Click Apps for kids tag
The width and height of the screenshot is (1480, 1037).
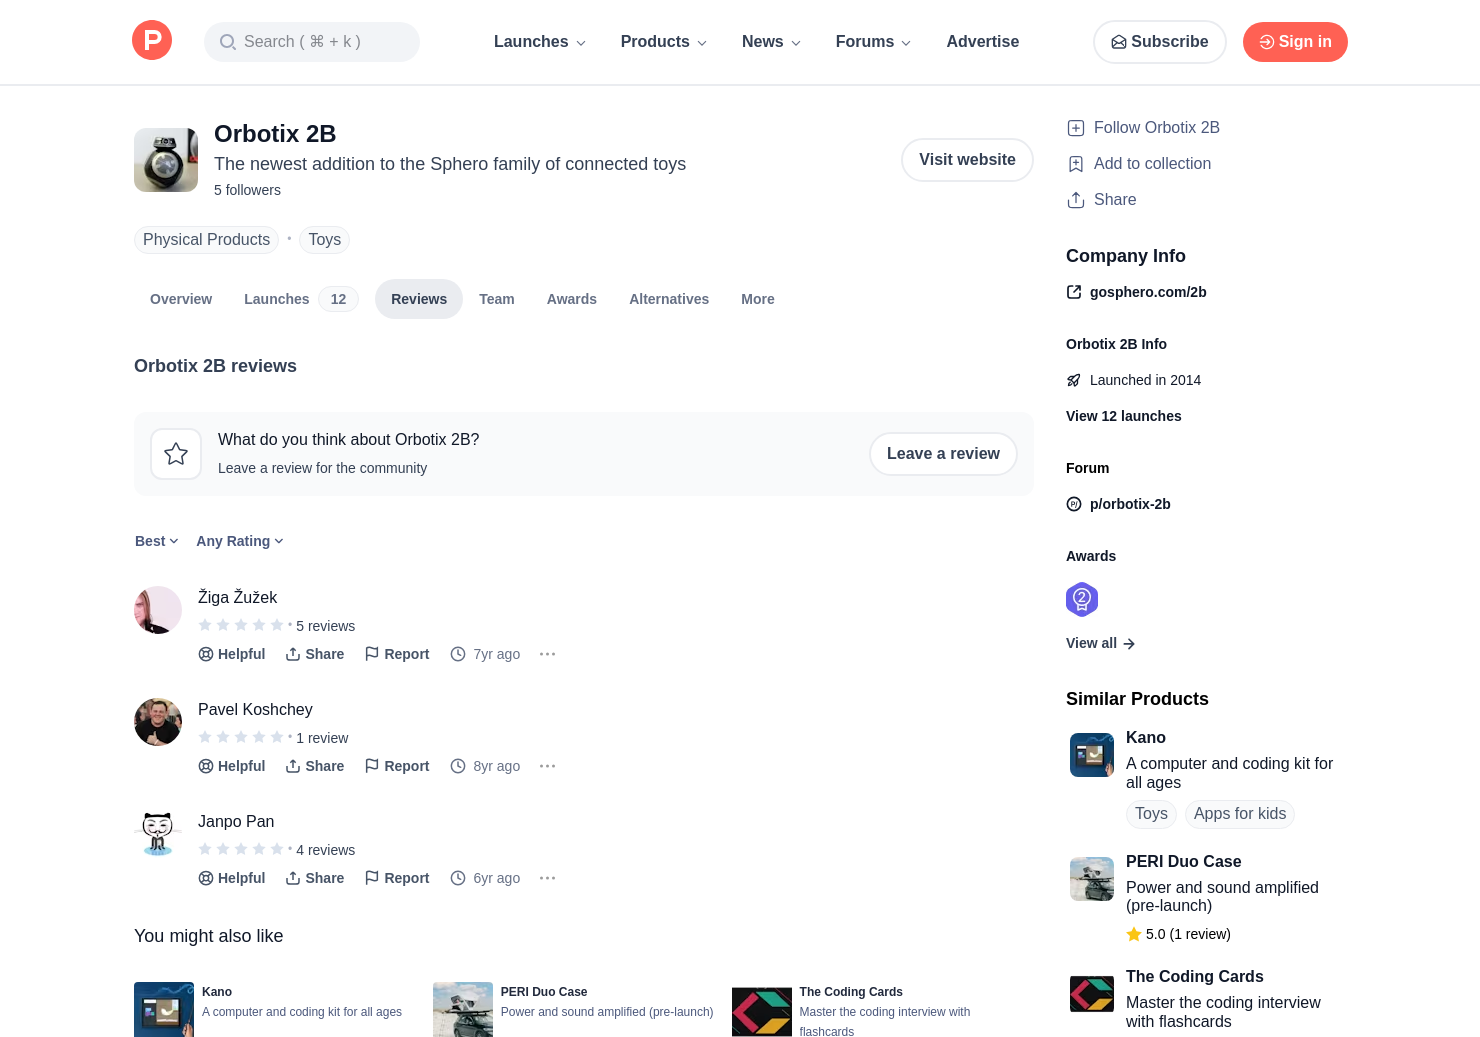point(1240,814)
